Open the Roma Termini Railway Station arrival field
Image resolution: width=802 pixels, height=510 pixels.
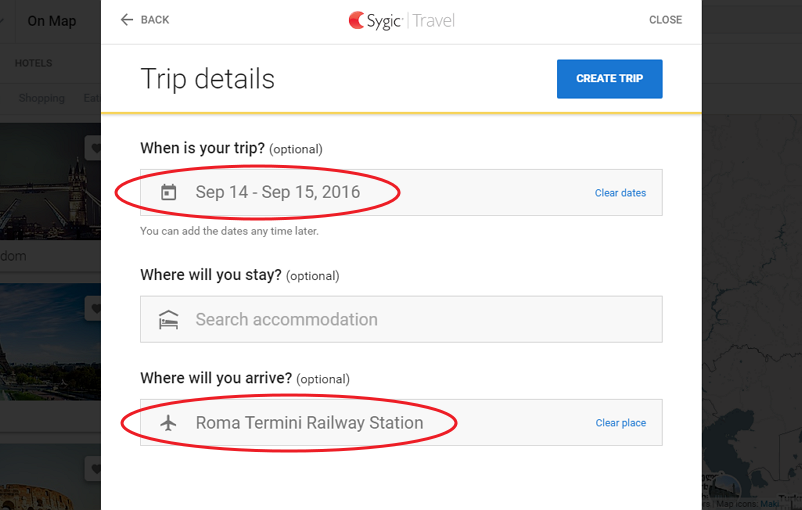[x=309, y=423]
